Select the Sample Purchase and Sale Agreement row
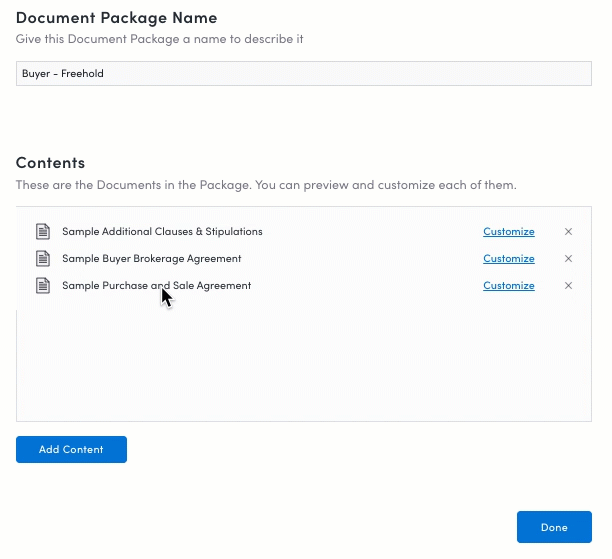Image resolution: width=612 pixels, height=559 pixels. pos(304,285)
